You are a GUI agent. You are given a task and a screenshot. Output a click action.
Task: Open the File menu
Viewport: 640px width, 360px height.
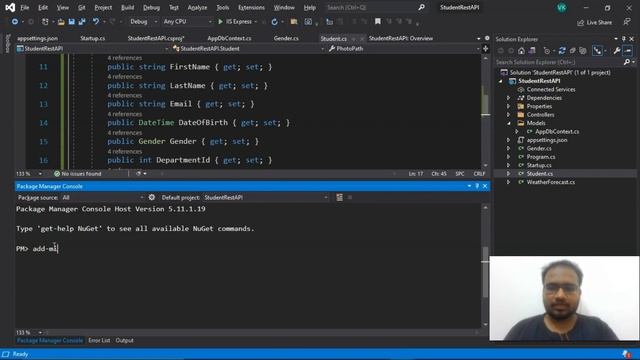24,7
